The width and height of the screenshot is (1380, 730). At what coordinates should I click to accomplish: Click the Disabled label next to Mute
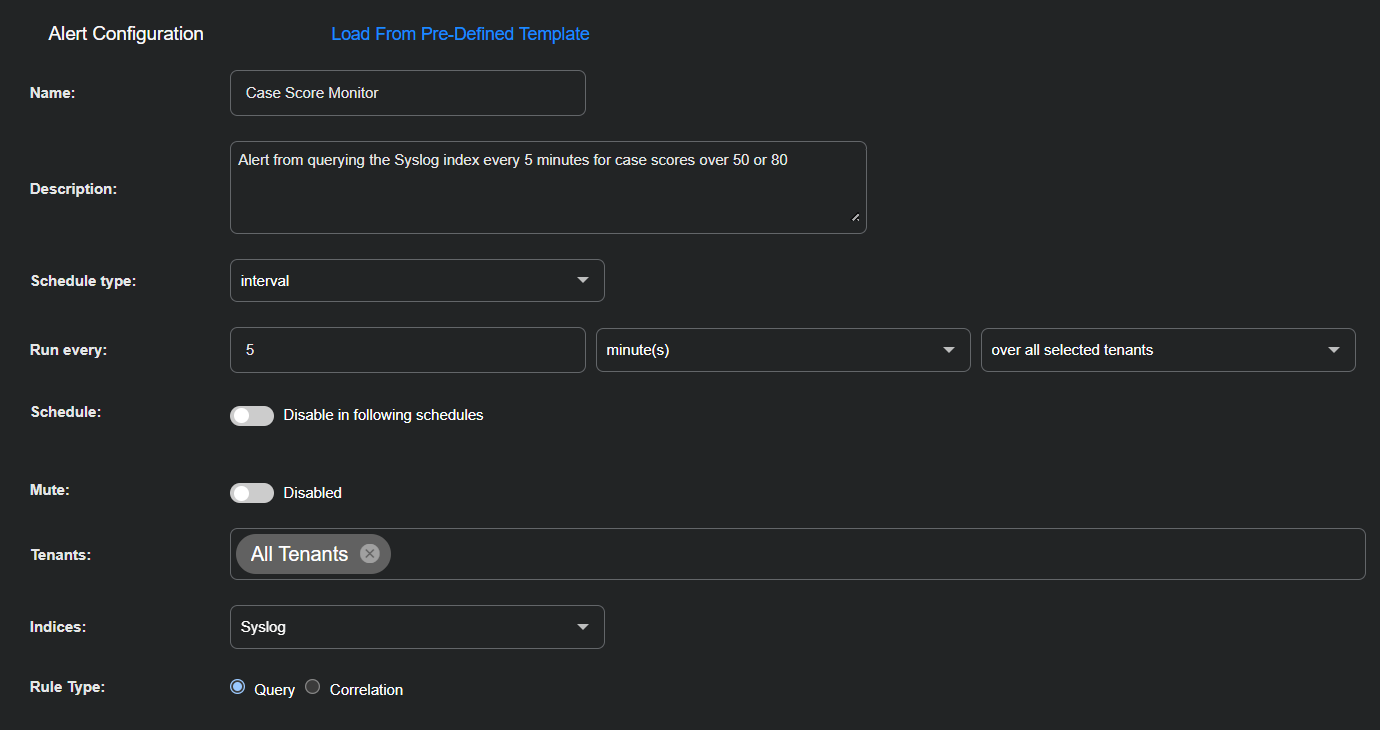click(312, 493)
